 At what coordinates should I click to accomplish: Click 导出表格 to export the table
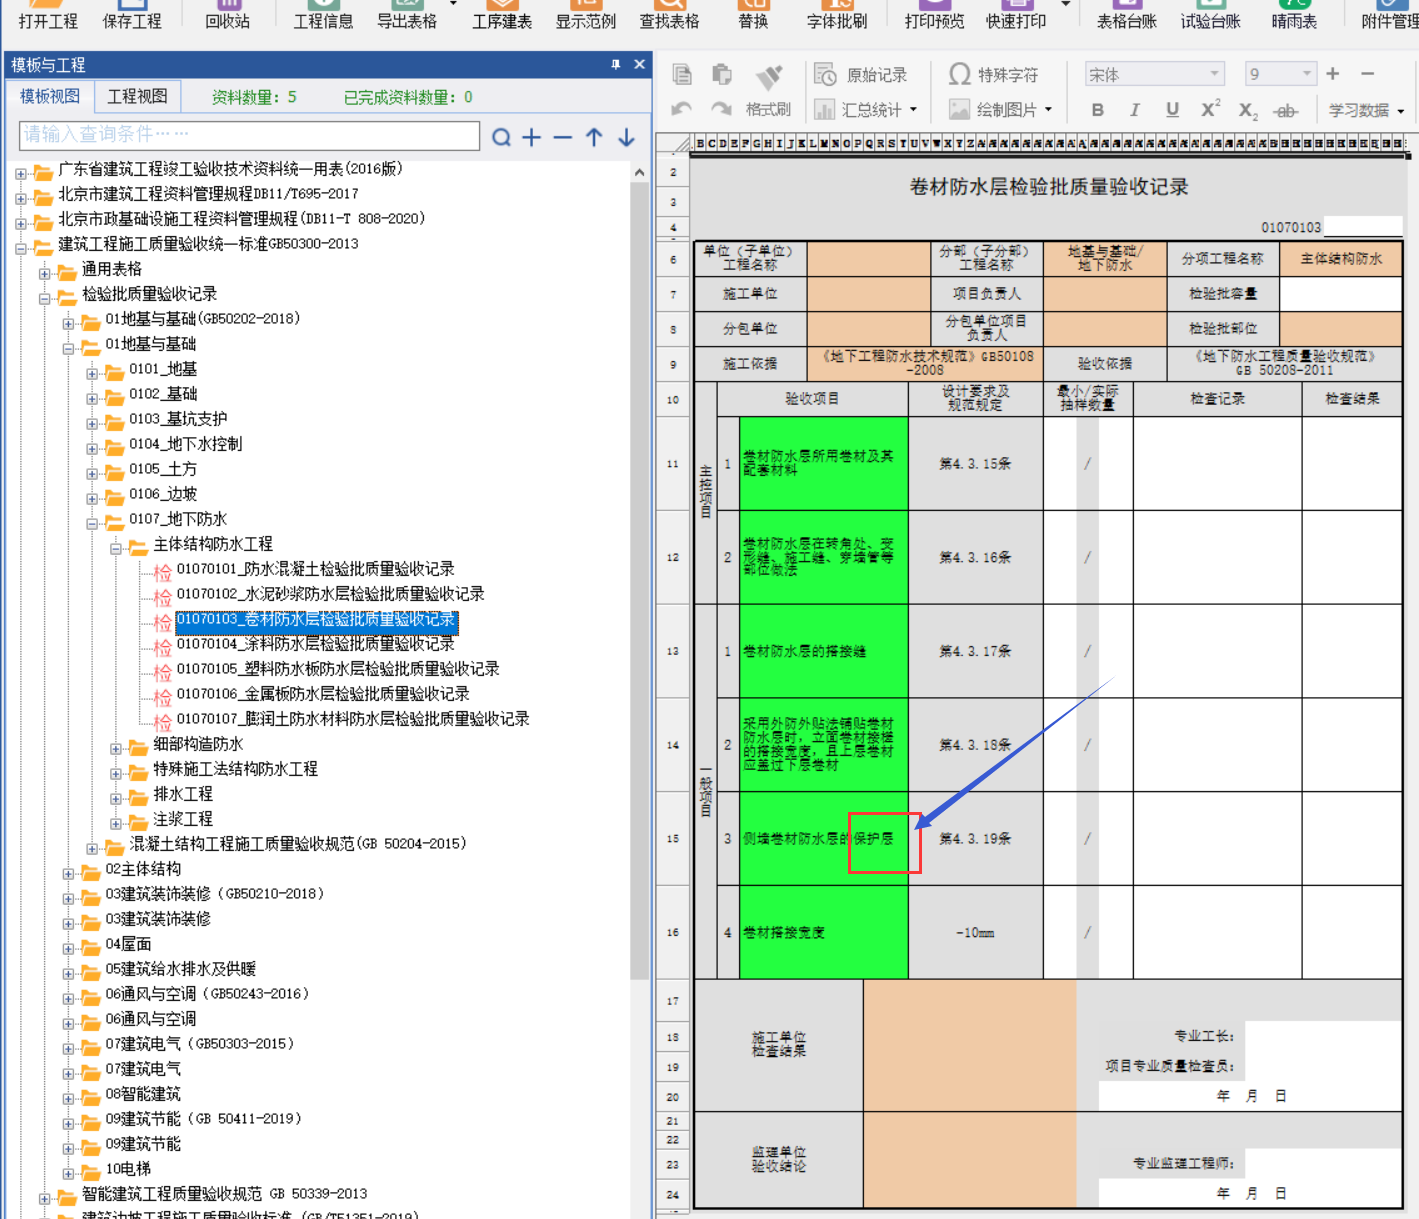[x=407, y=15]
